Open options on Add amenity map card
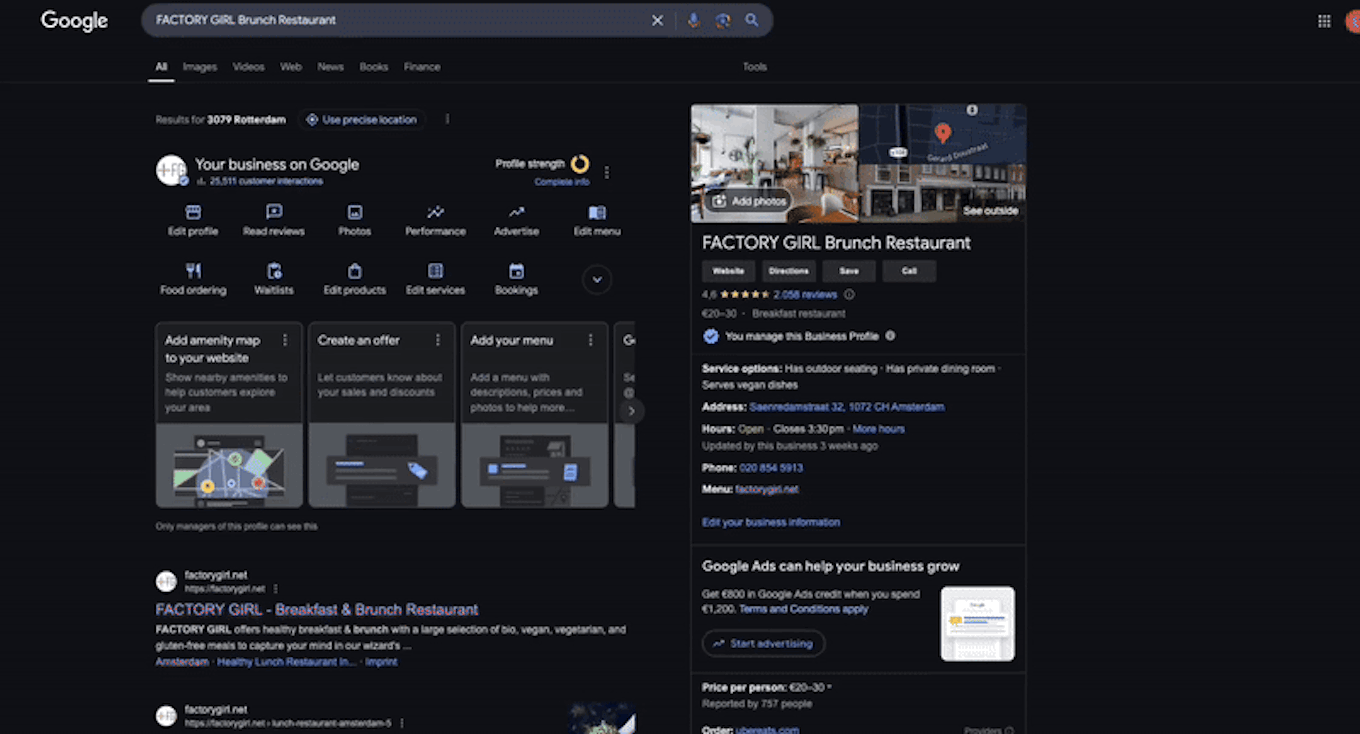The height and width of the screenshot is (734, 1360). point(285,340)
